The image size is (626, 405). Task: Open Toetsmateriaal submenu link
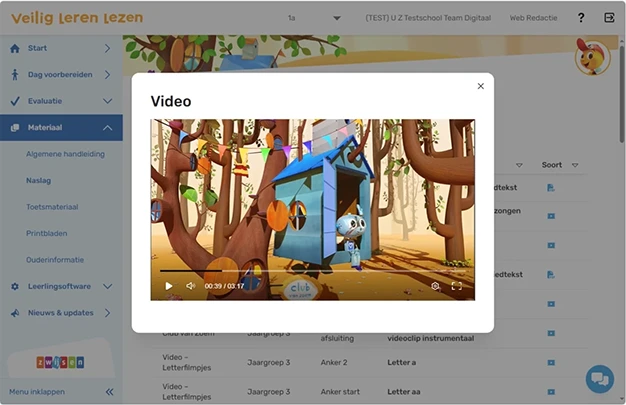52,207
